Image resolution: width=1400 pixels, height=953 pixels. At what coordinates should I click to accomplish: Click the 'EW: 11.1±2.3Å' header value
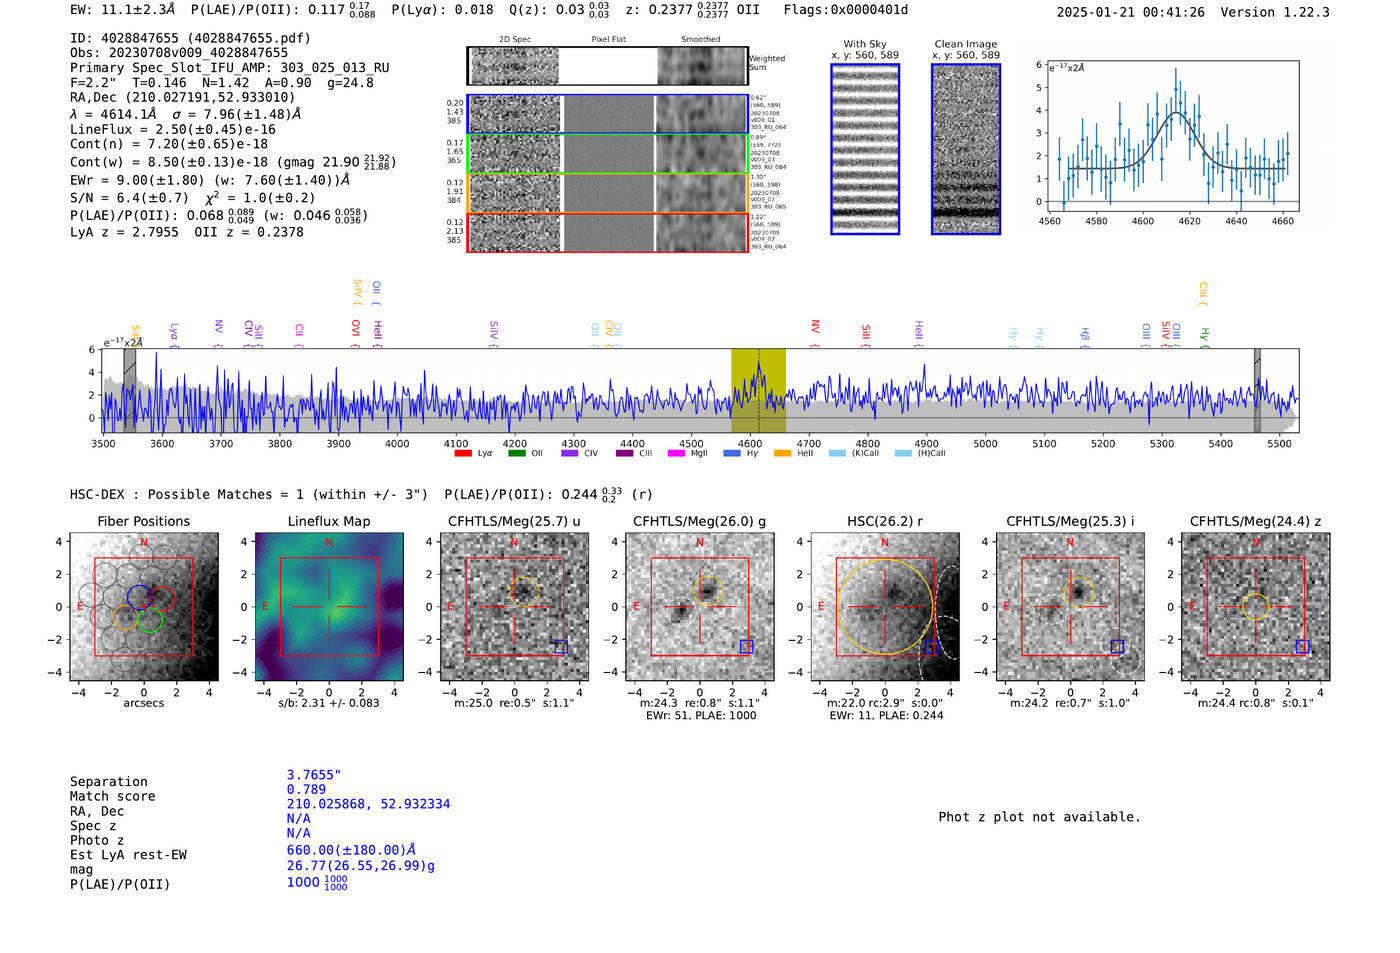(x=123, y=10)
